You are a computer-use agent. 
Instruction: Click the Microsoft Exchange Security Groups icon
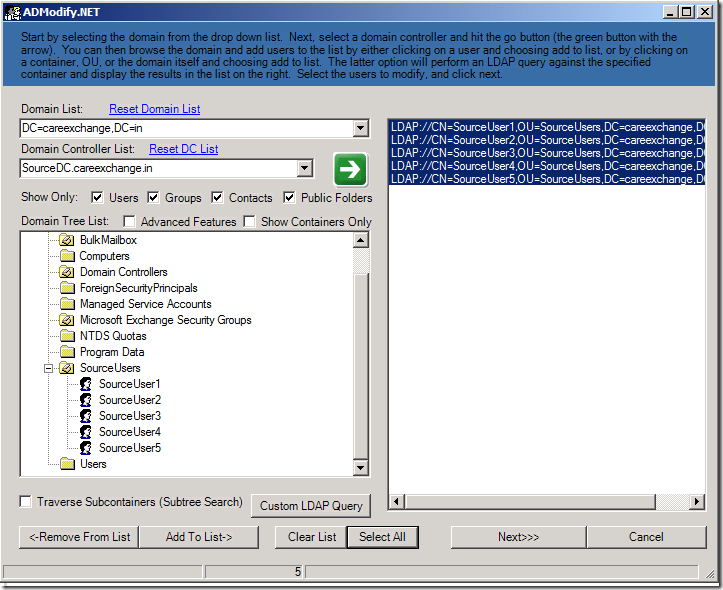67,320
